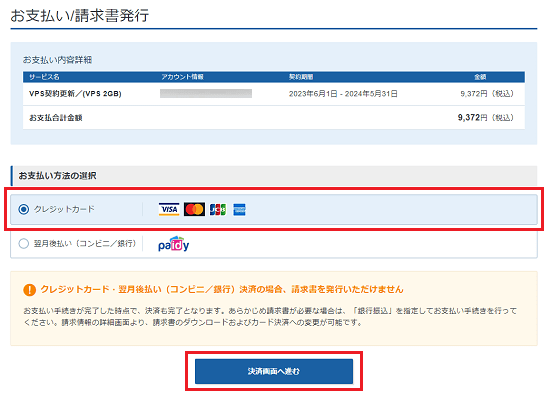Image resolution: width=550 pixels, height=395 pixels.
Task: Select the 翌月後払い (コンビニ/銀行) radio button
Action: coord(24,243)
